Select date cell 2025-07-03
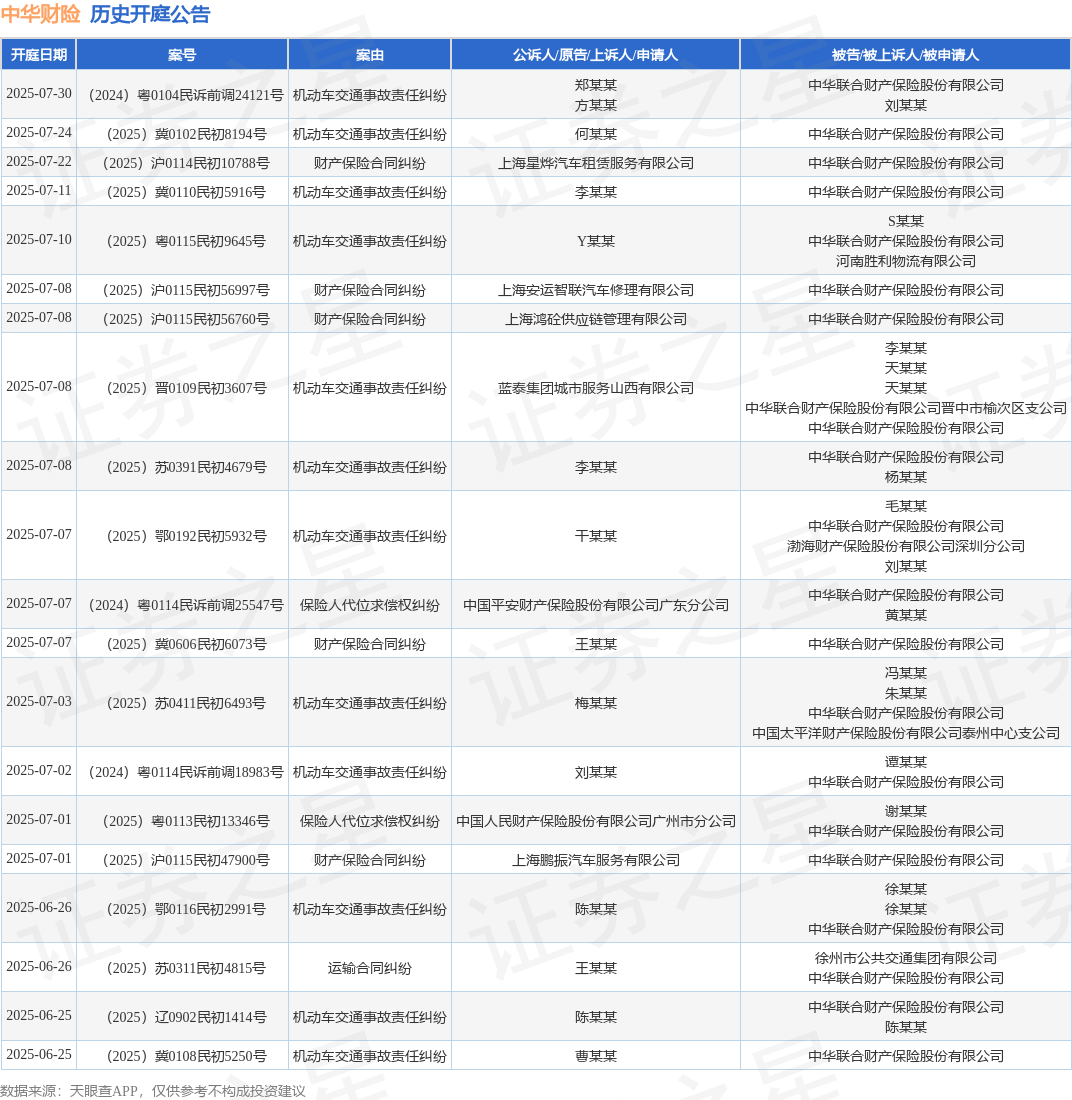Screen dimensions: 1072x1100 coord(39,702)
